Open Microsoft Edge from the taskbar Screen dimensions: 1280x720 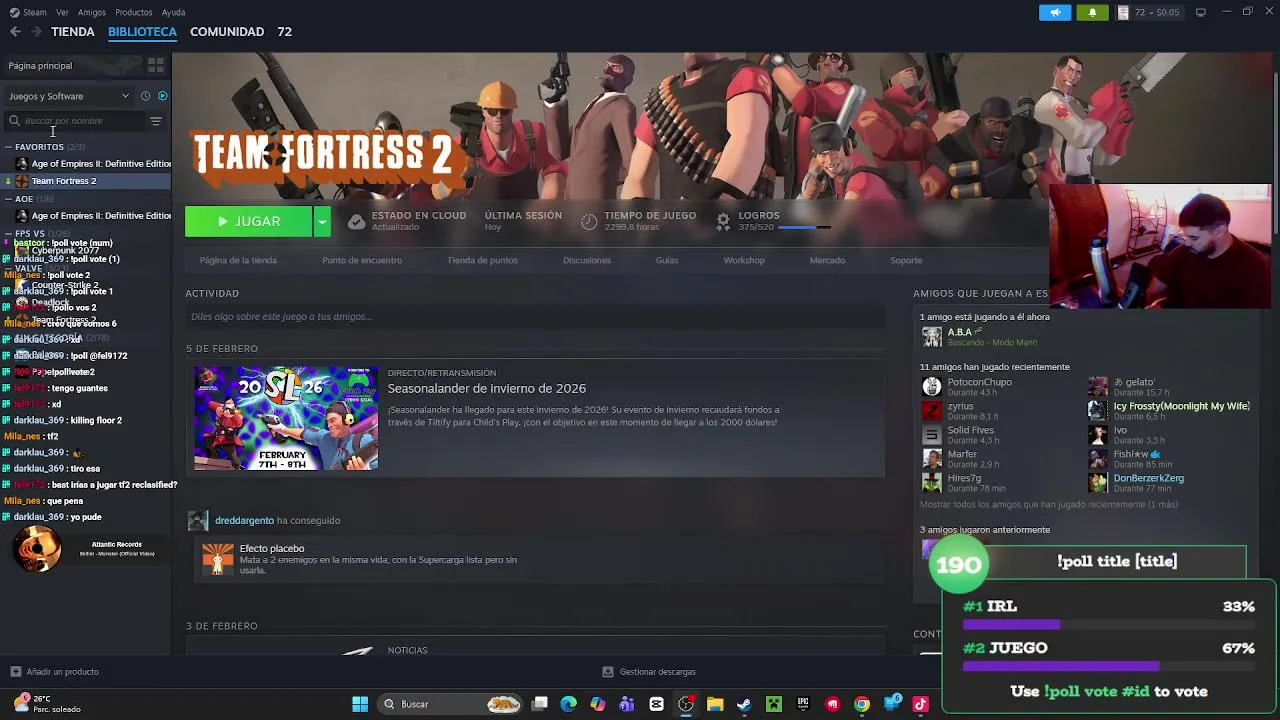569,704
